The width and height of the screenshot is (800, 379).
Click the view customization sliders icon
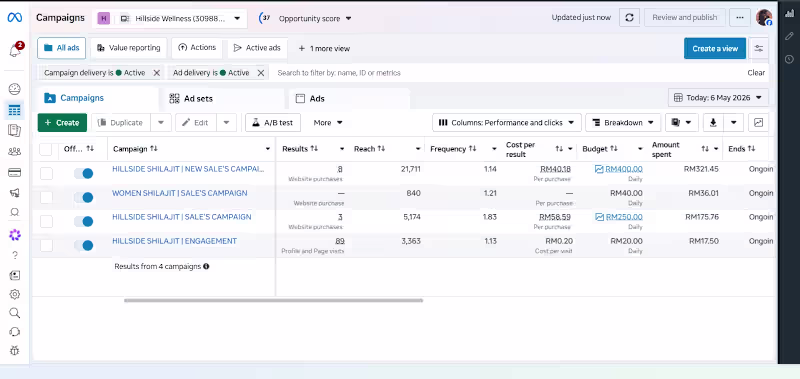[x=759, y=48]
